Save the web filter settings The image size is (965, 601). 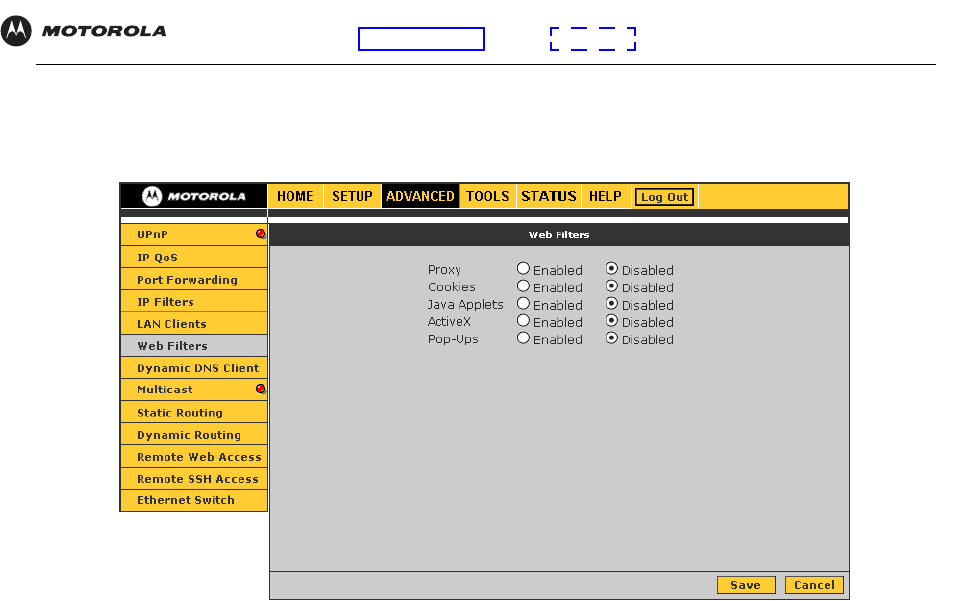tap(746, 585)
